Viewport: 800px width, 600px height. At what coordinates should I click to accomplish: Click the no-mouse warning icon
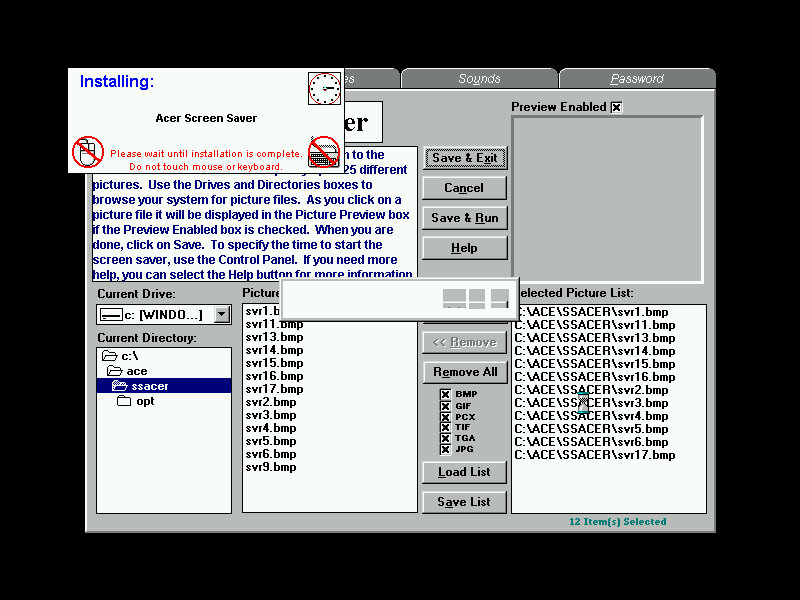[x=88, y=152]
